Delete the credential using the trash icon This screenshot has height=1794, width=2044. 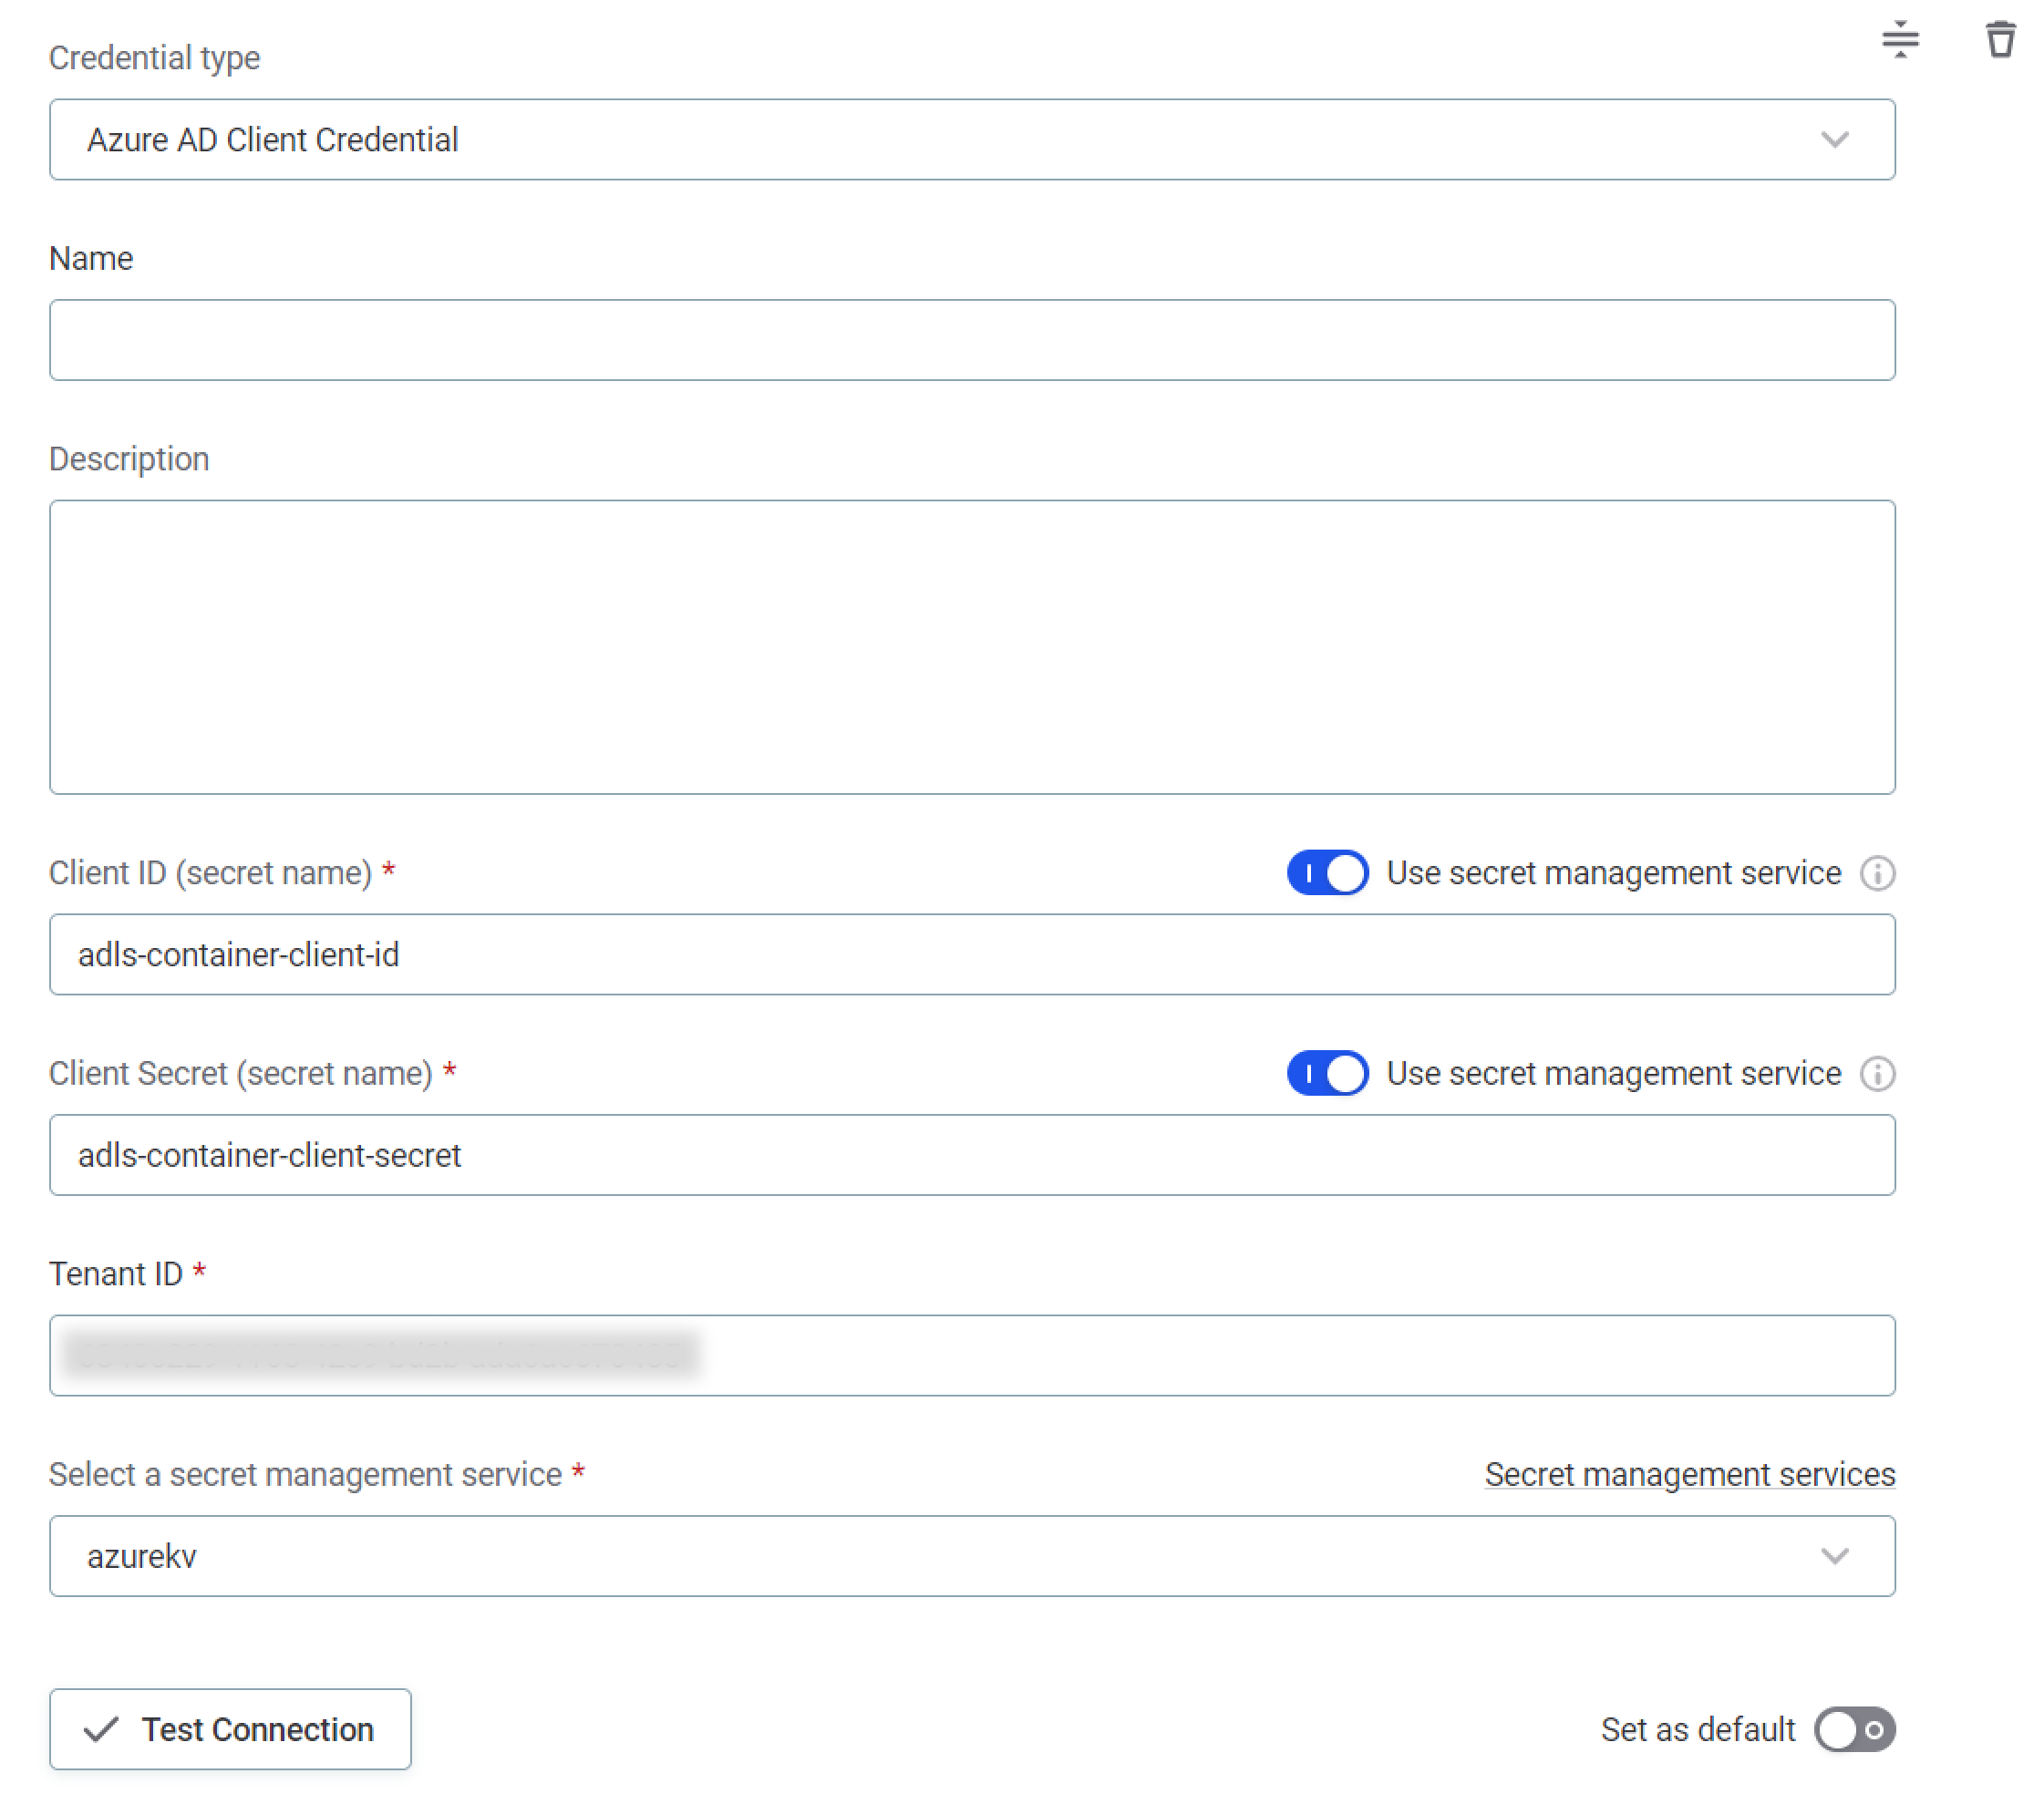point(2000,40)
